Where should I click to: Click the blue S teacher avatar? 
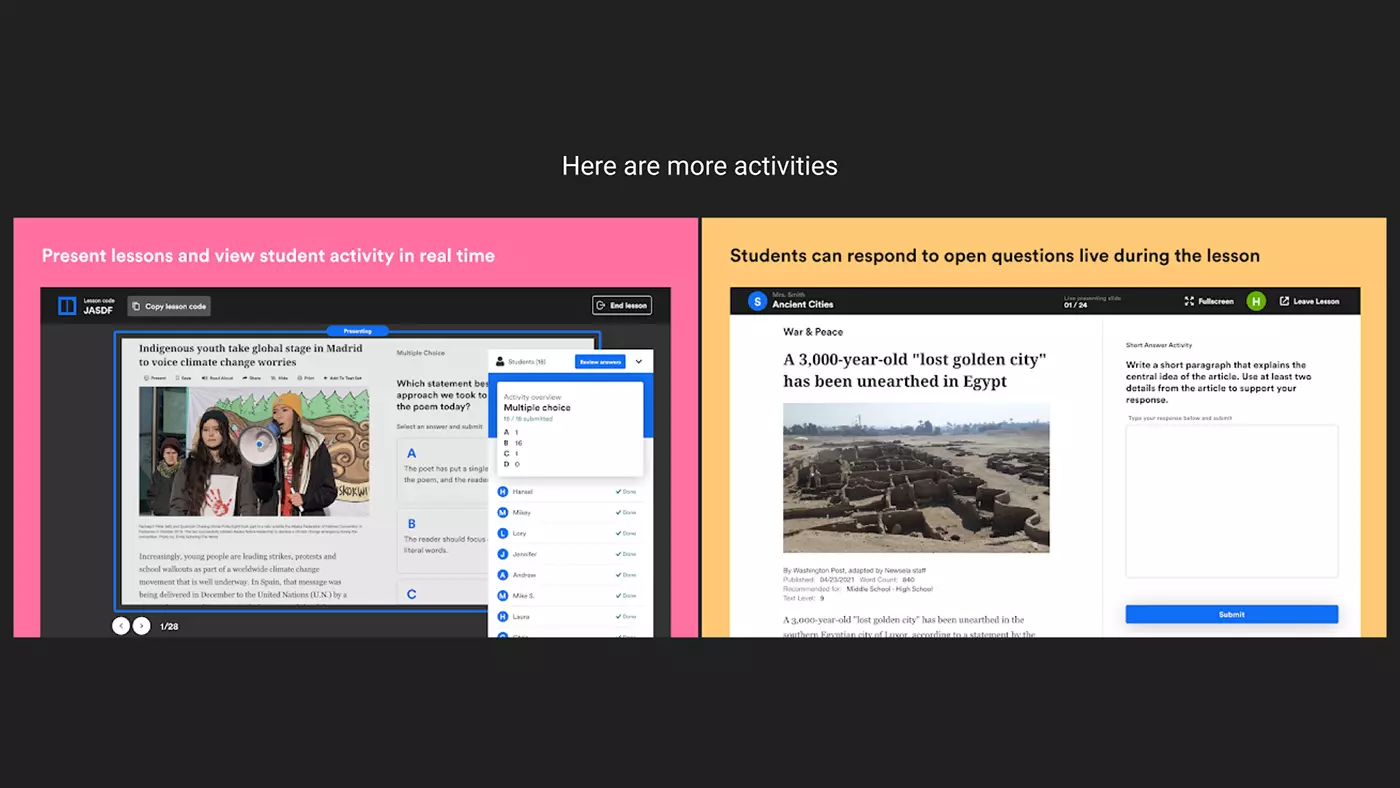757,301
